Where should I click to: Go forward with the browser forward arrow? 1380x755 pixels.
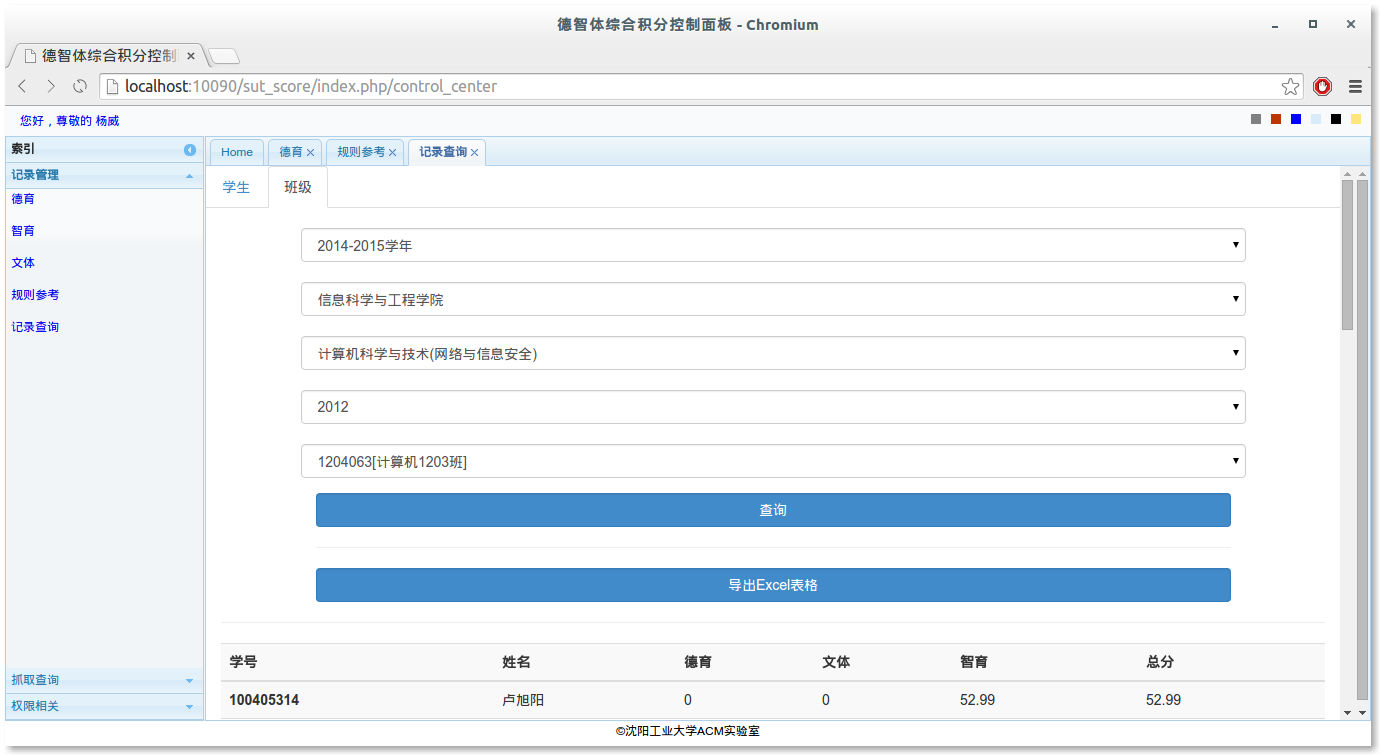pos(51,87)
